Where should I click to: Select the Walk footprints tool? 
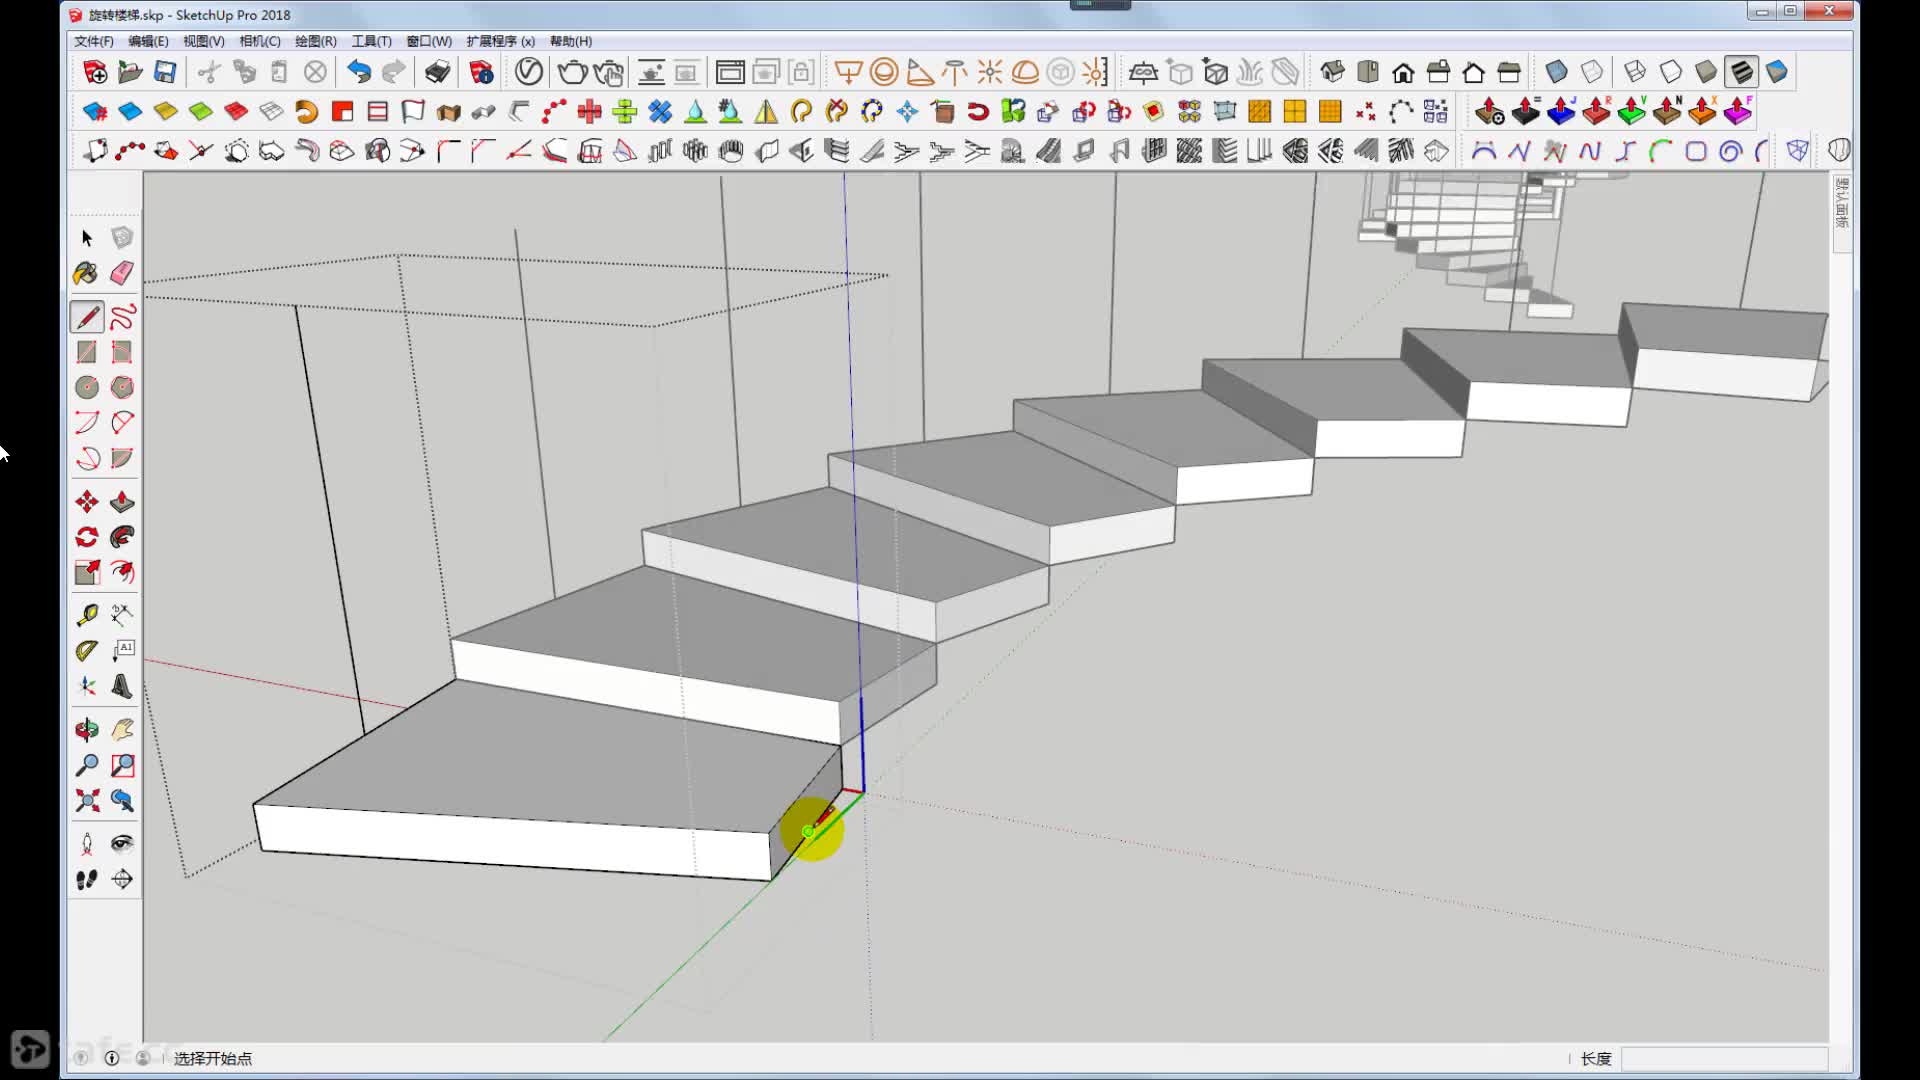tap(87, 879)
